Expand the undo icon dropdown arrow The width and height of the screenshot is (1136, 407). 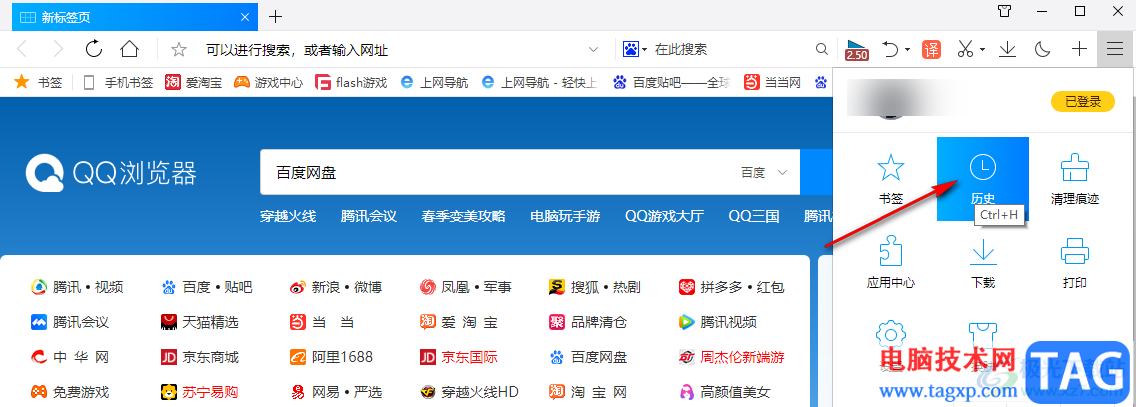pos(907,50)
